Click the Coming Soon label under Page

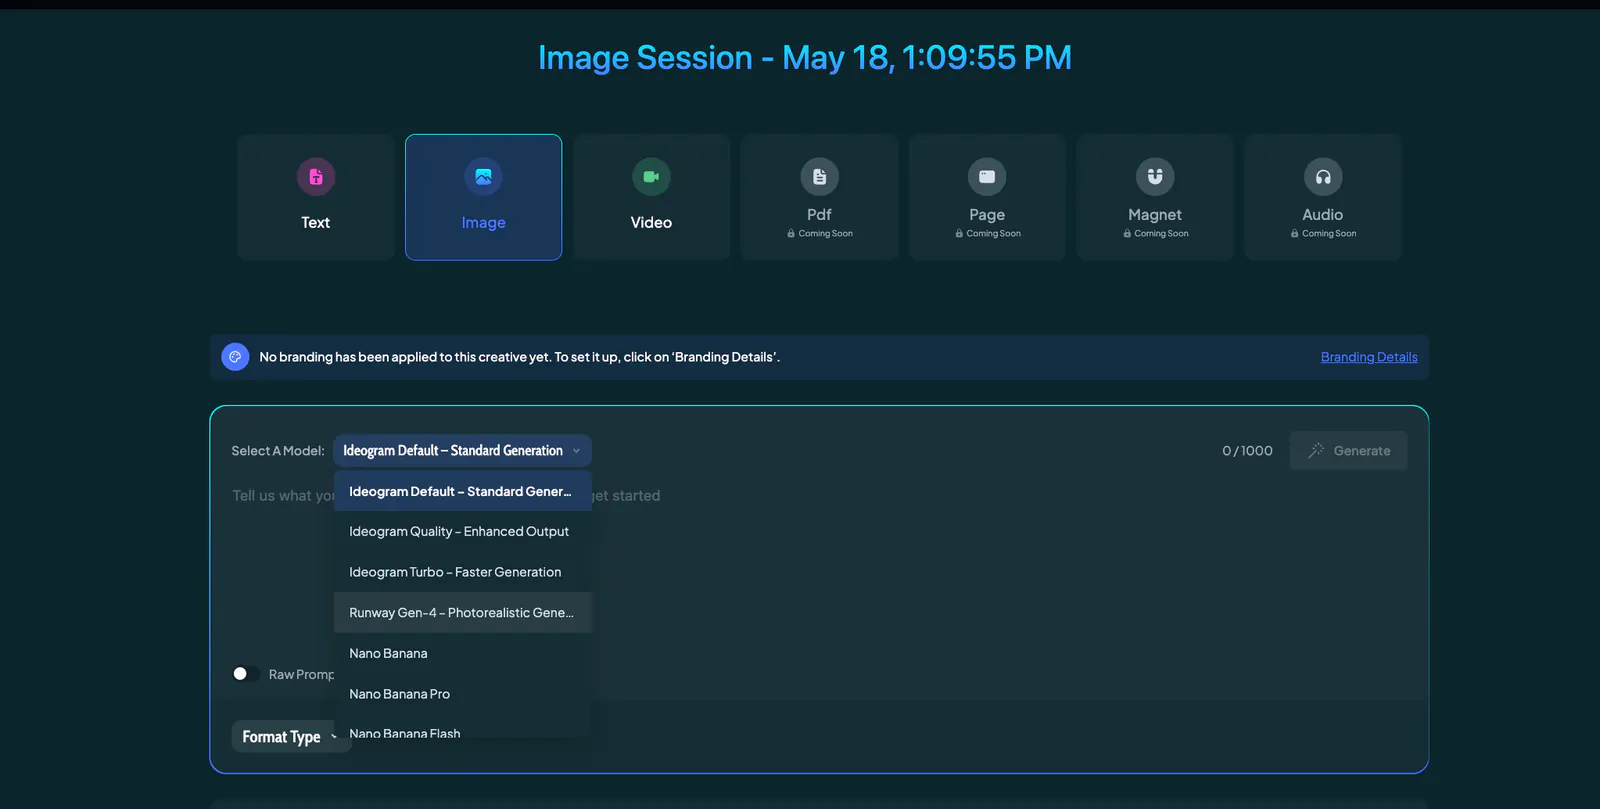click(x=988, y=234)
